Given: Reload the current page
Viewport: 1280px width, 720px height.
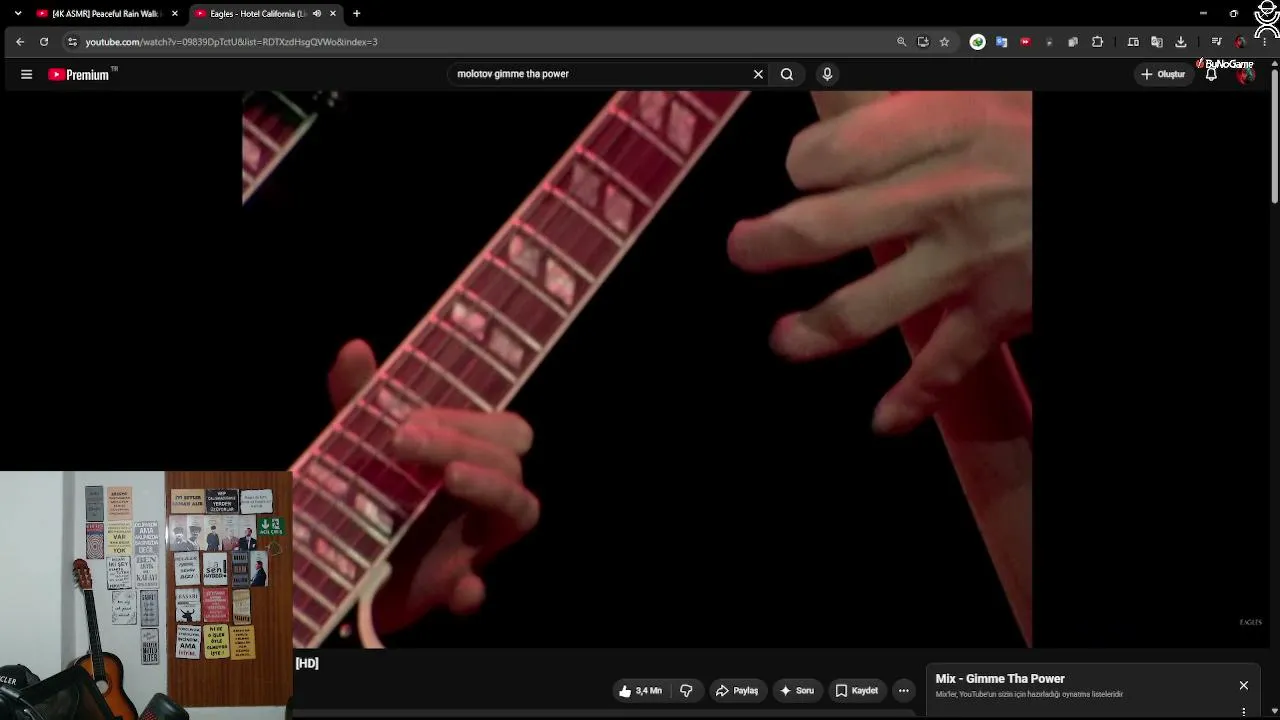Looking at the screenshot, I should 44,42.
